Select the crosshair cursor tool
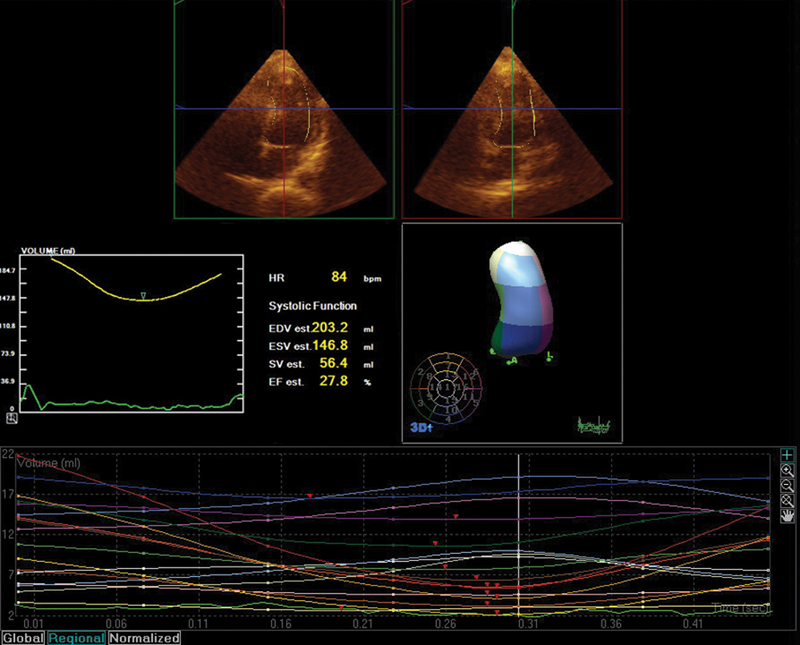Screen dimensions: 800x645 tap(788, 455)
